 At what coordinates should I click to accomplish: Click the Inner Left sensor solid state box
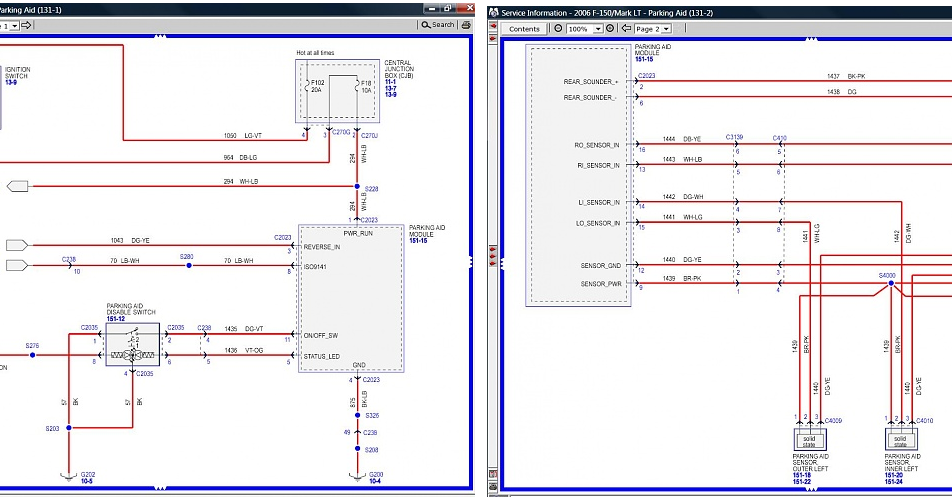tap(901, 439)
